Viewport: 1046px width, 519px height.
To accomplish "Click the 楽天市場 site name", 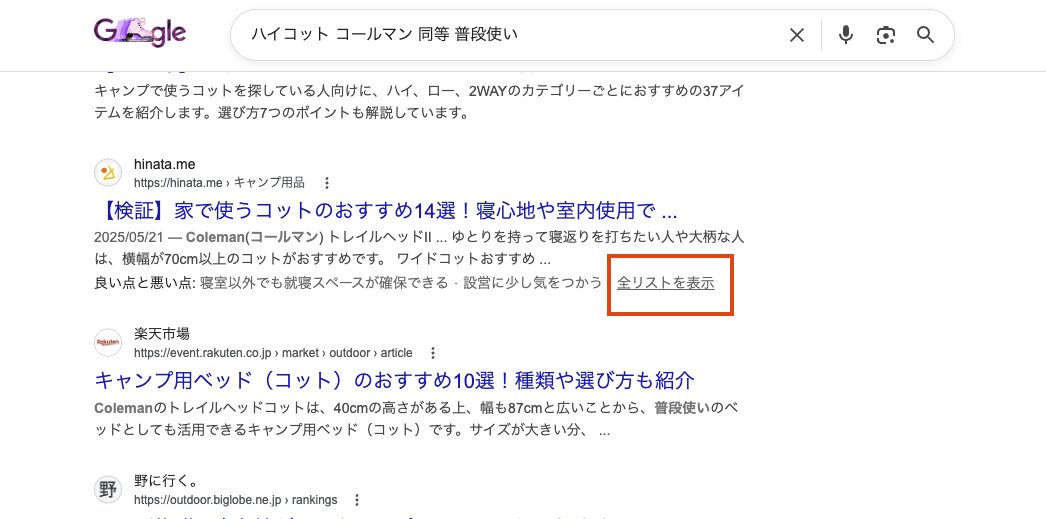I will (x=162, y=334).
